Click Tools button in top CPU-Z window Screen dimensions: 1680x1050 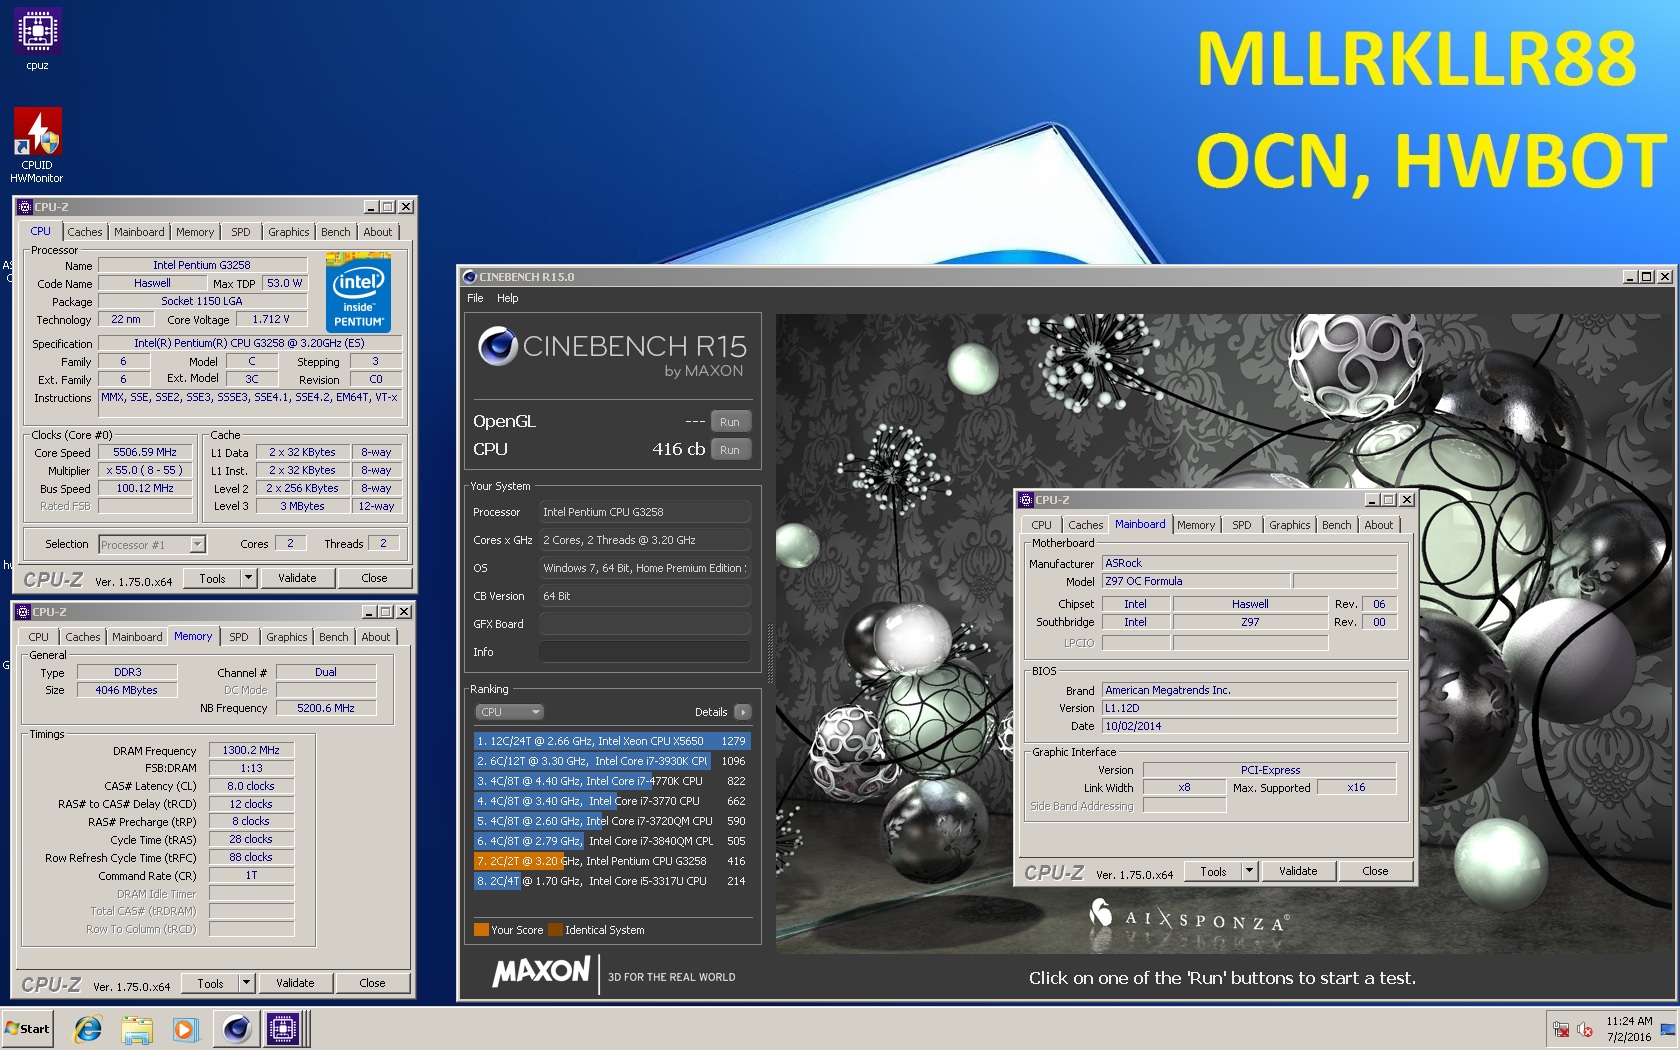pyautogui.click(x=212, y=578)
